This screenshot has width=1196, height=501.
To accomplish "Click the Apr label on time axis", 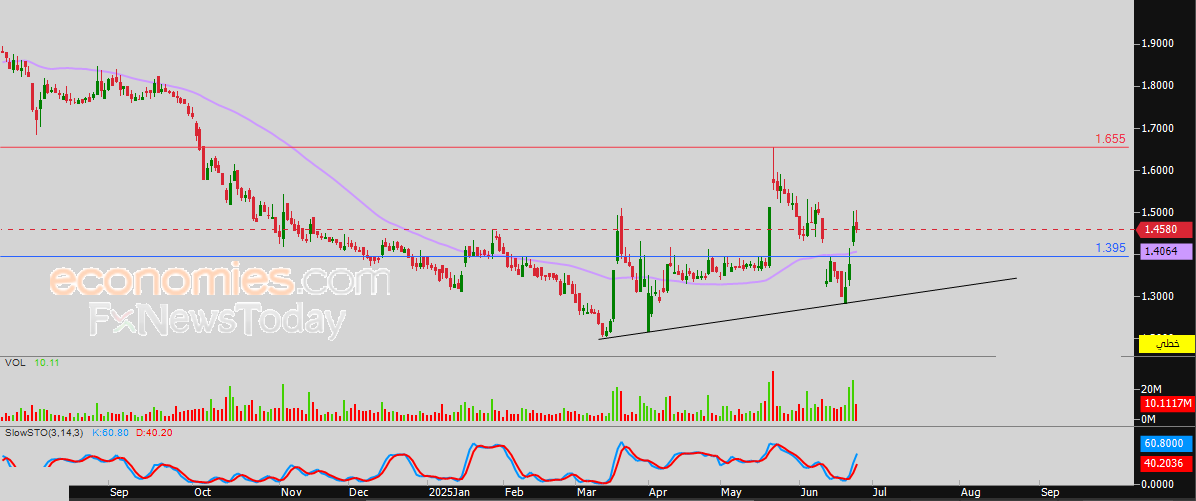I will 657,493.
